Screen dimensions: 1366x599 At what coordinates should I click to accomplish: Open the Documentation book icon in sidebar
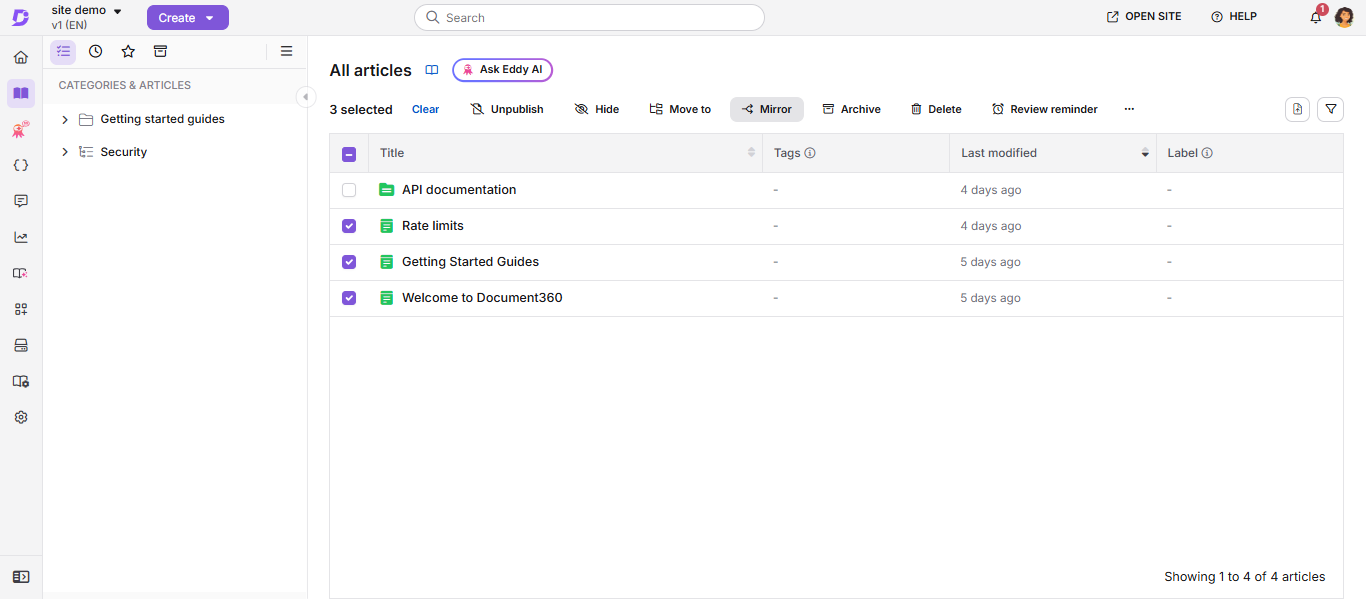point(21,93)
